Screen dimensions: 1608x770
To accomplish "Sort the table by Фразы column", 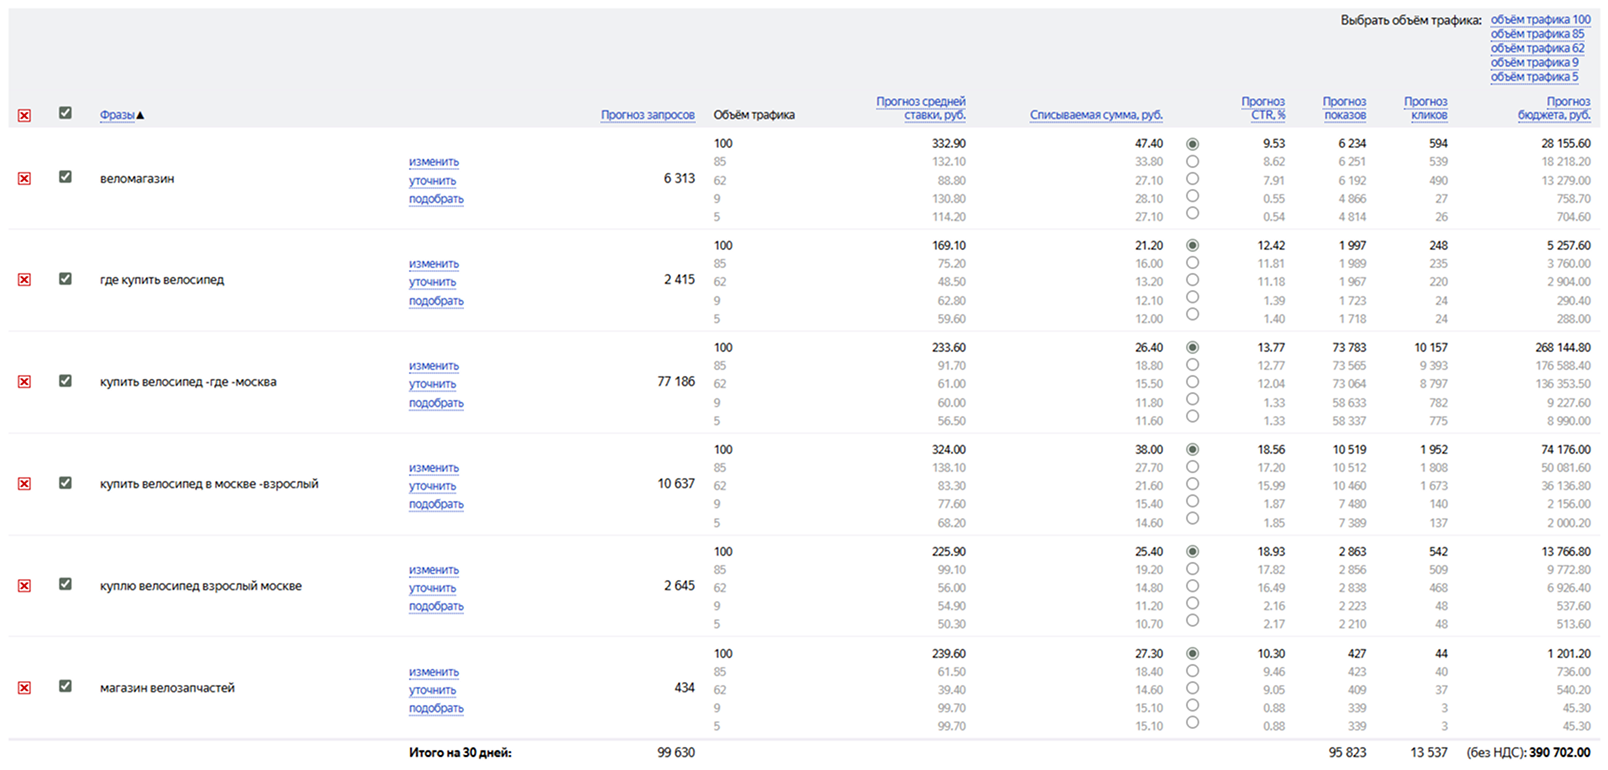I will tap(117, 115).
